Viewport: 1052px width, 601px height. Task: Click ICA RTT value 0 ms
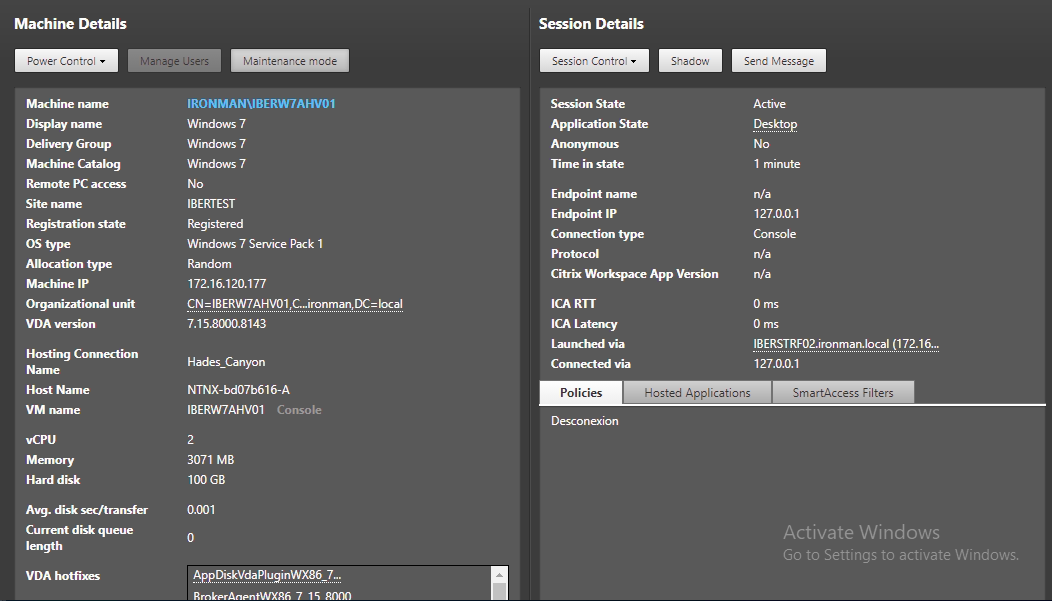coord(766,304)
